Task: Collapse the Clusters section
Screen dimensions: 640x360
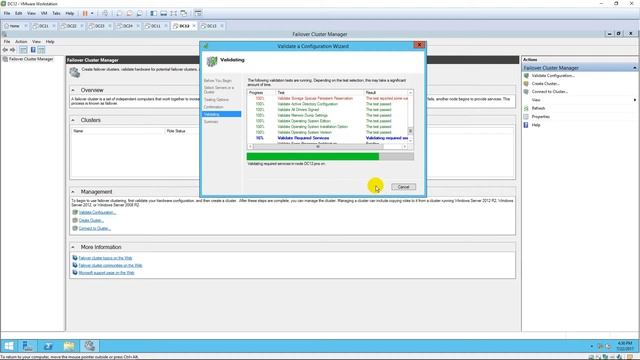Action: (x=73, y=120)
